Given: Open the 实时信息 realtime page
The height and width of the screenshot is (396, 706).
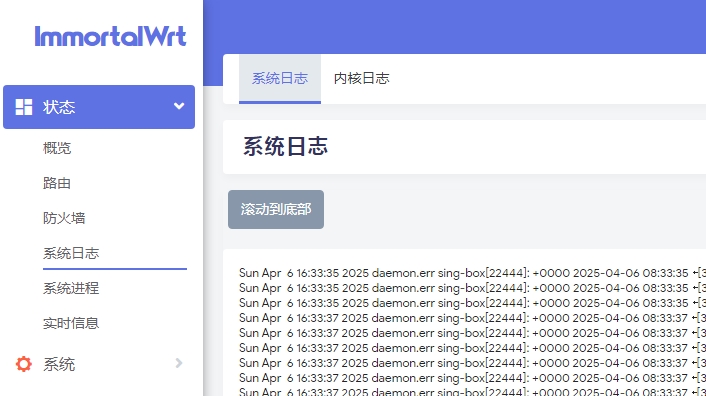Looking at the screenshot, I should coord(71,323).
